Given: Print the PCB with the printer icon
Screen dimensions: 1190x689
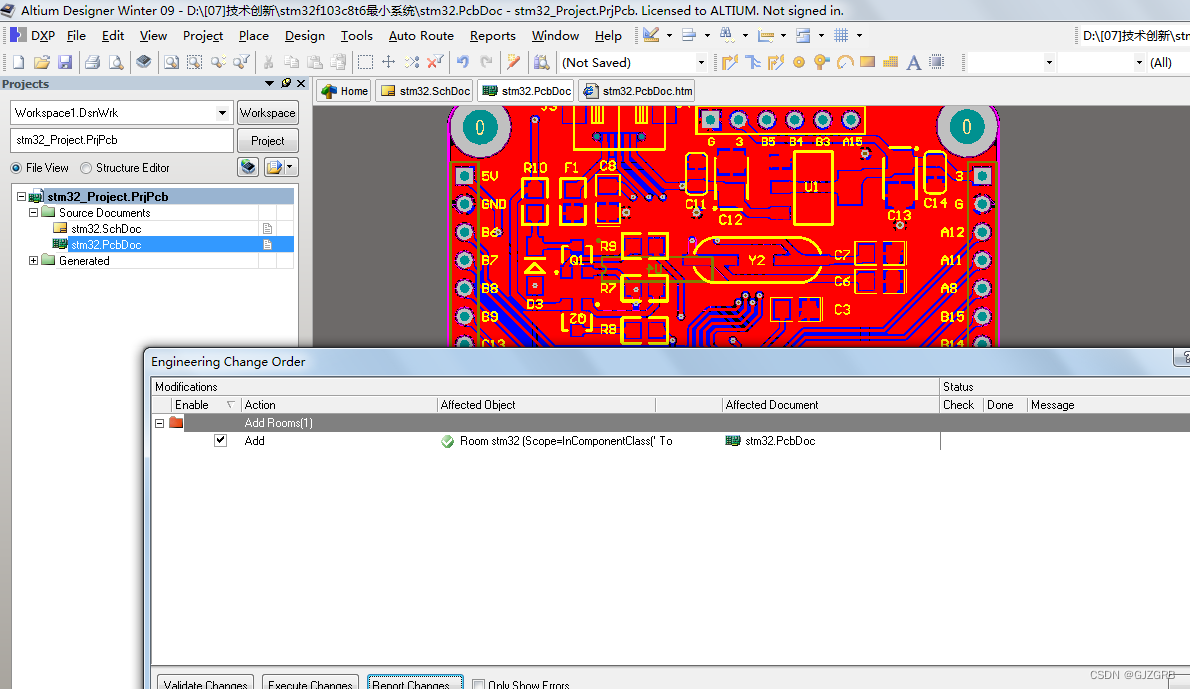Looking at the screenshot, I should (93, 62).
